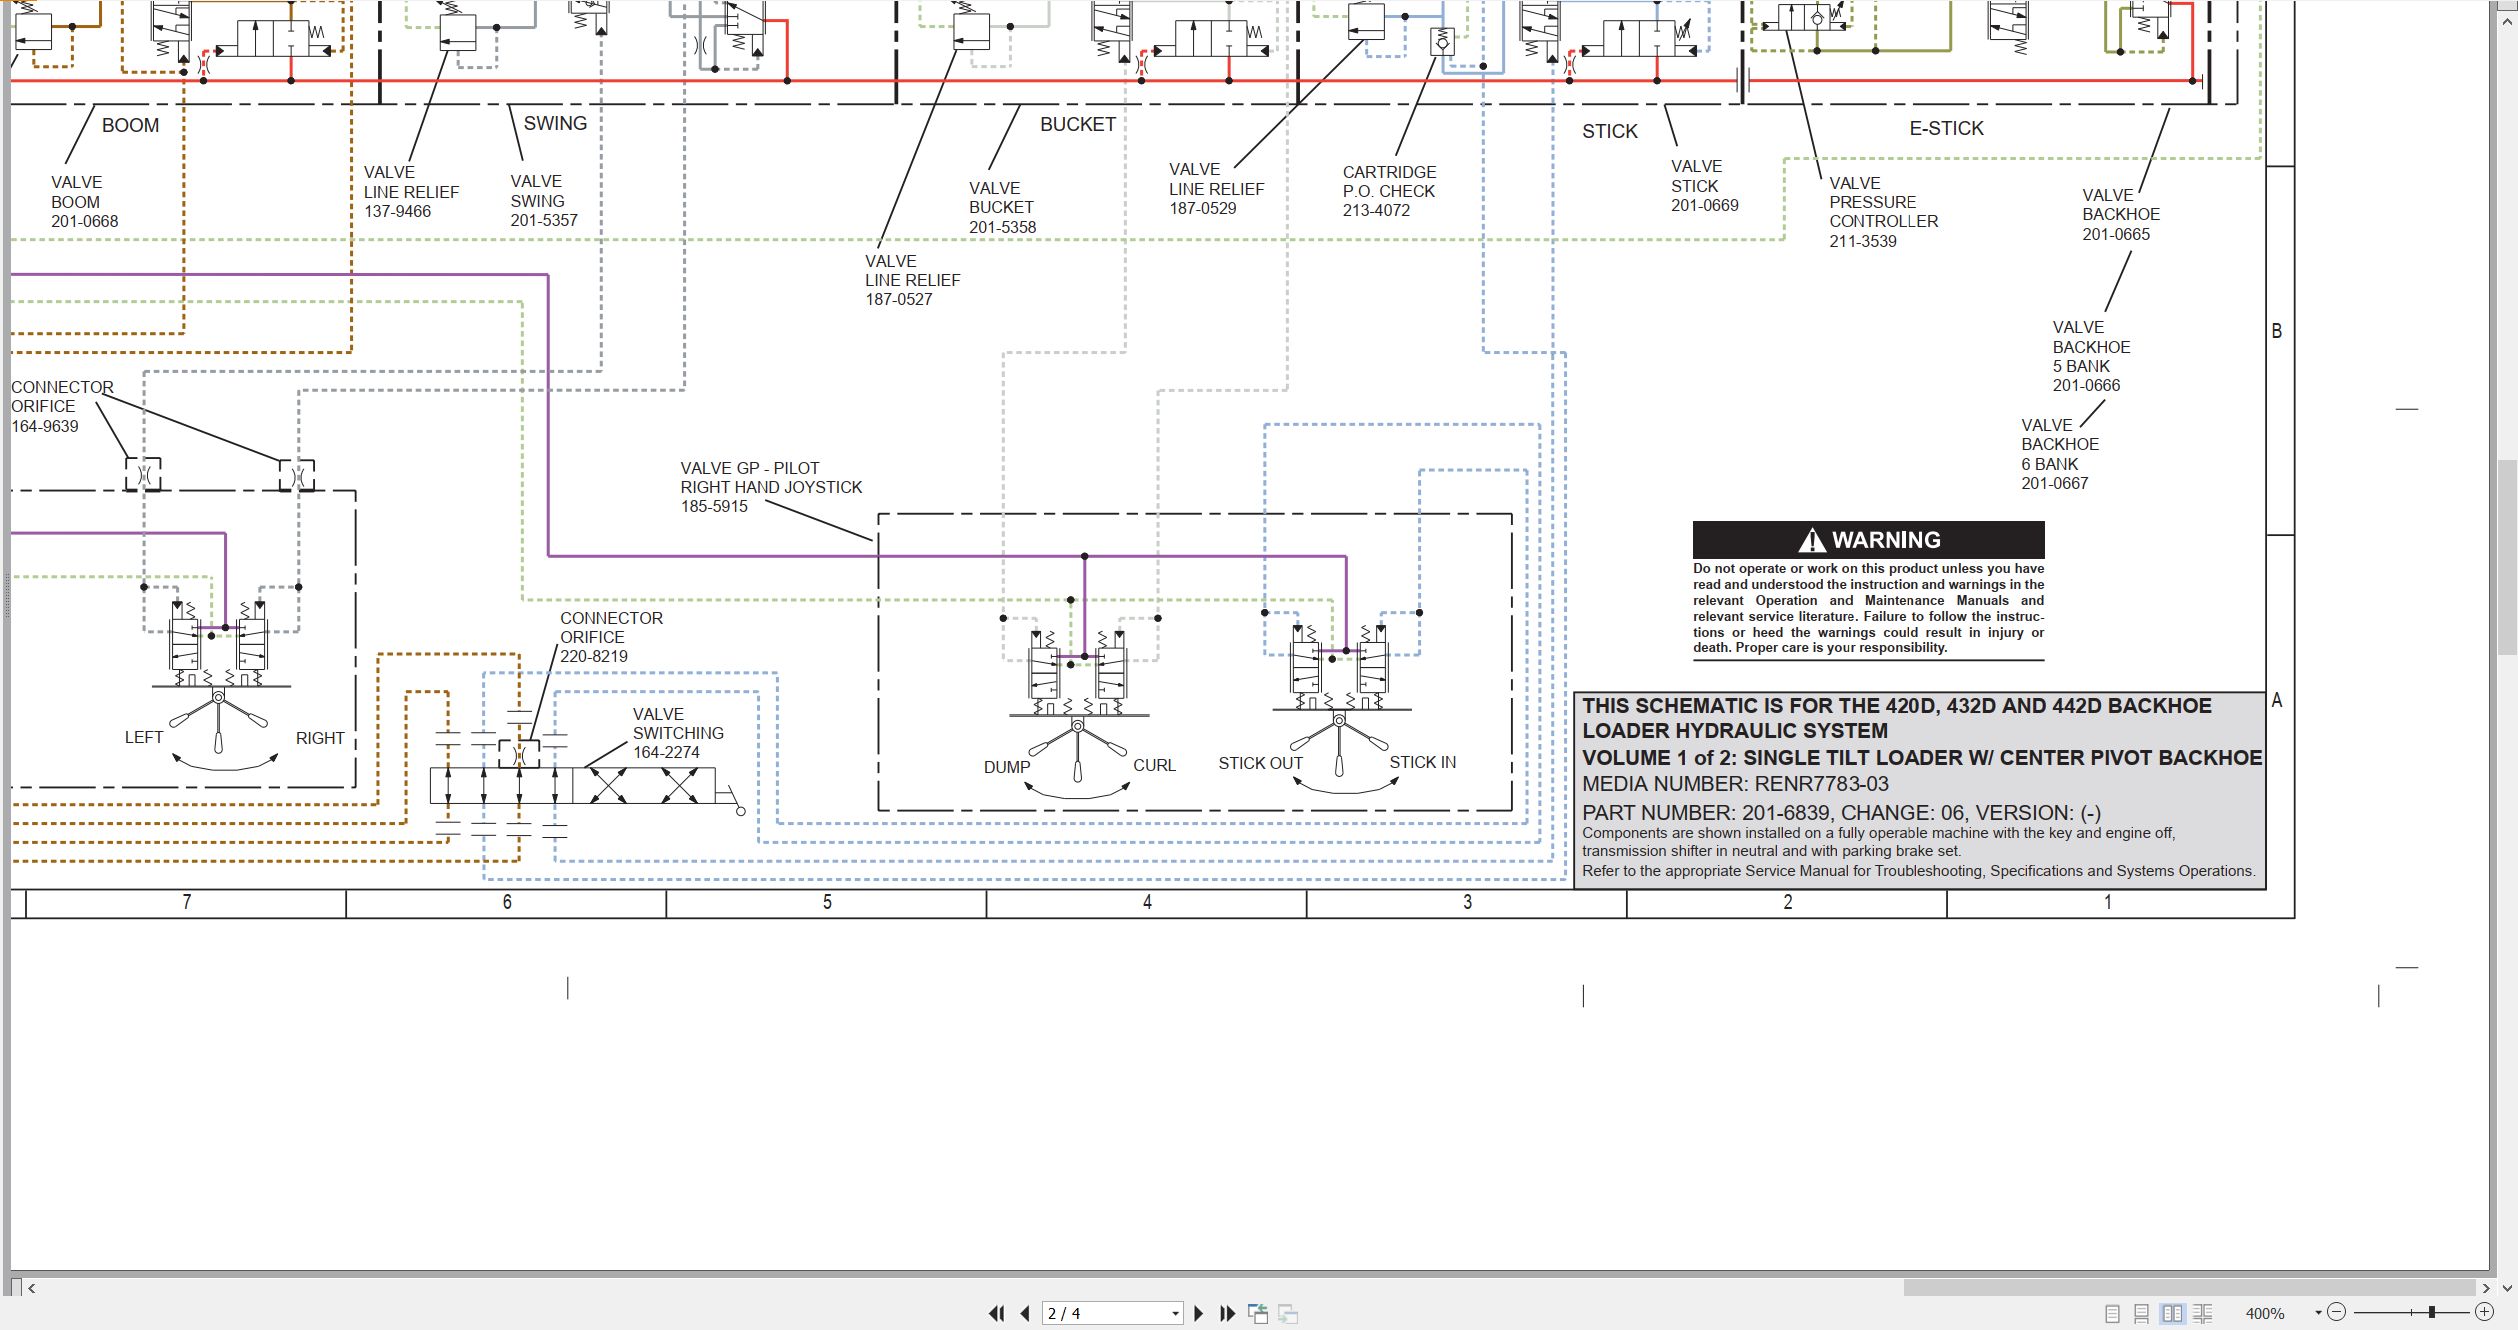Viewport: 2518px width, 1330px height.
Task: Click the RIGHT joystick label
Action: pyautogui.click(x=320, y=738)
